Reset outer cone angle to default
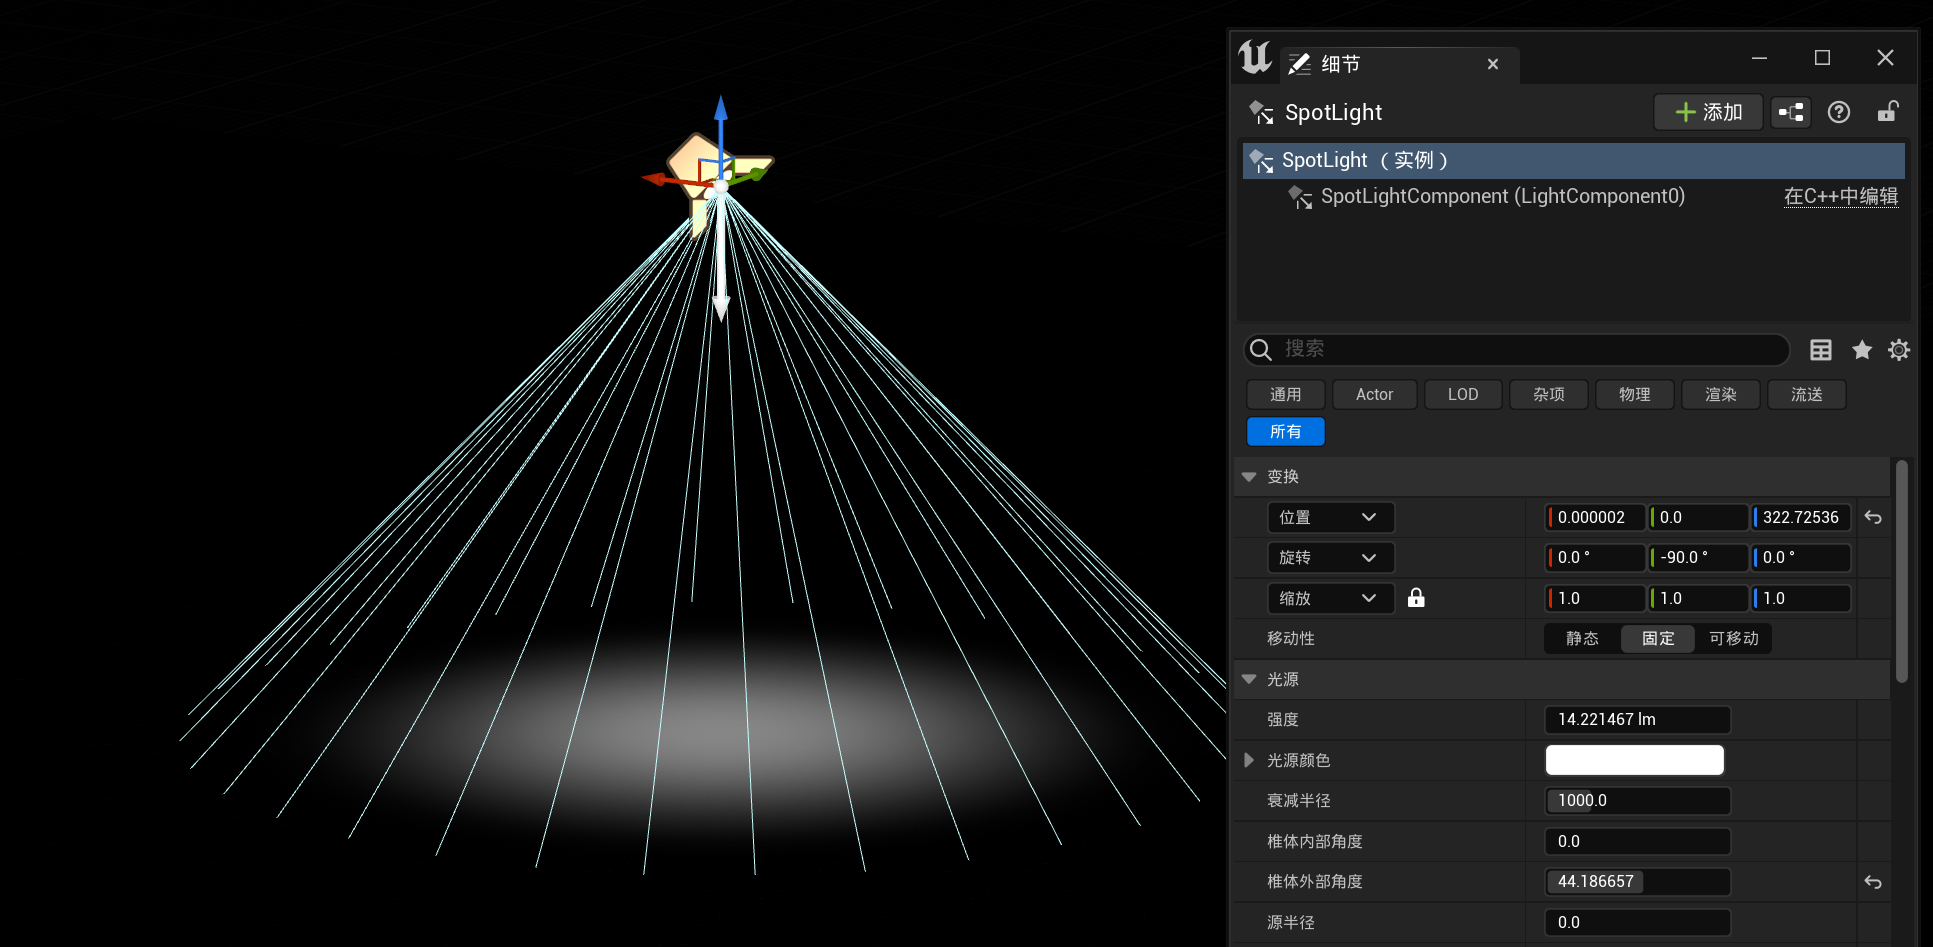Screen dimensions: 1933x947 click(1873, 882)
